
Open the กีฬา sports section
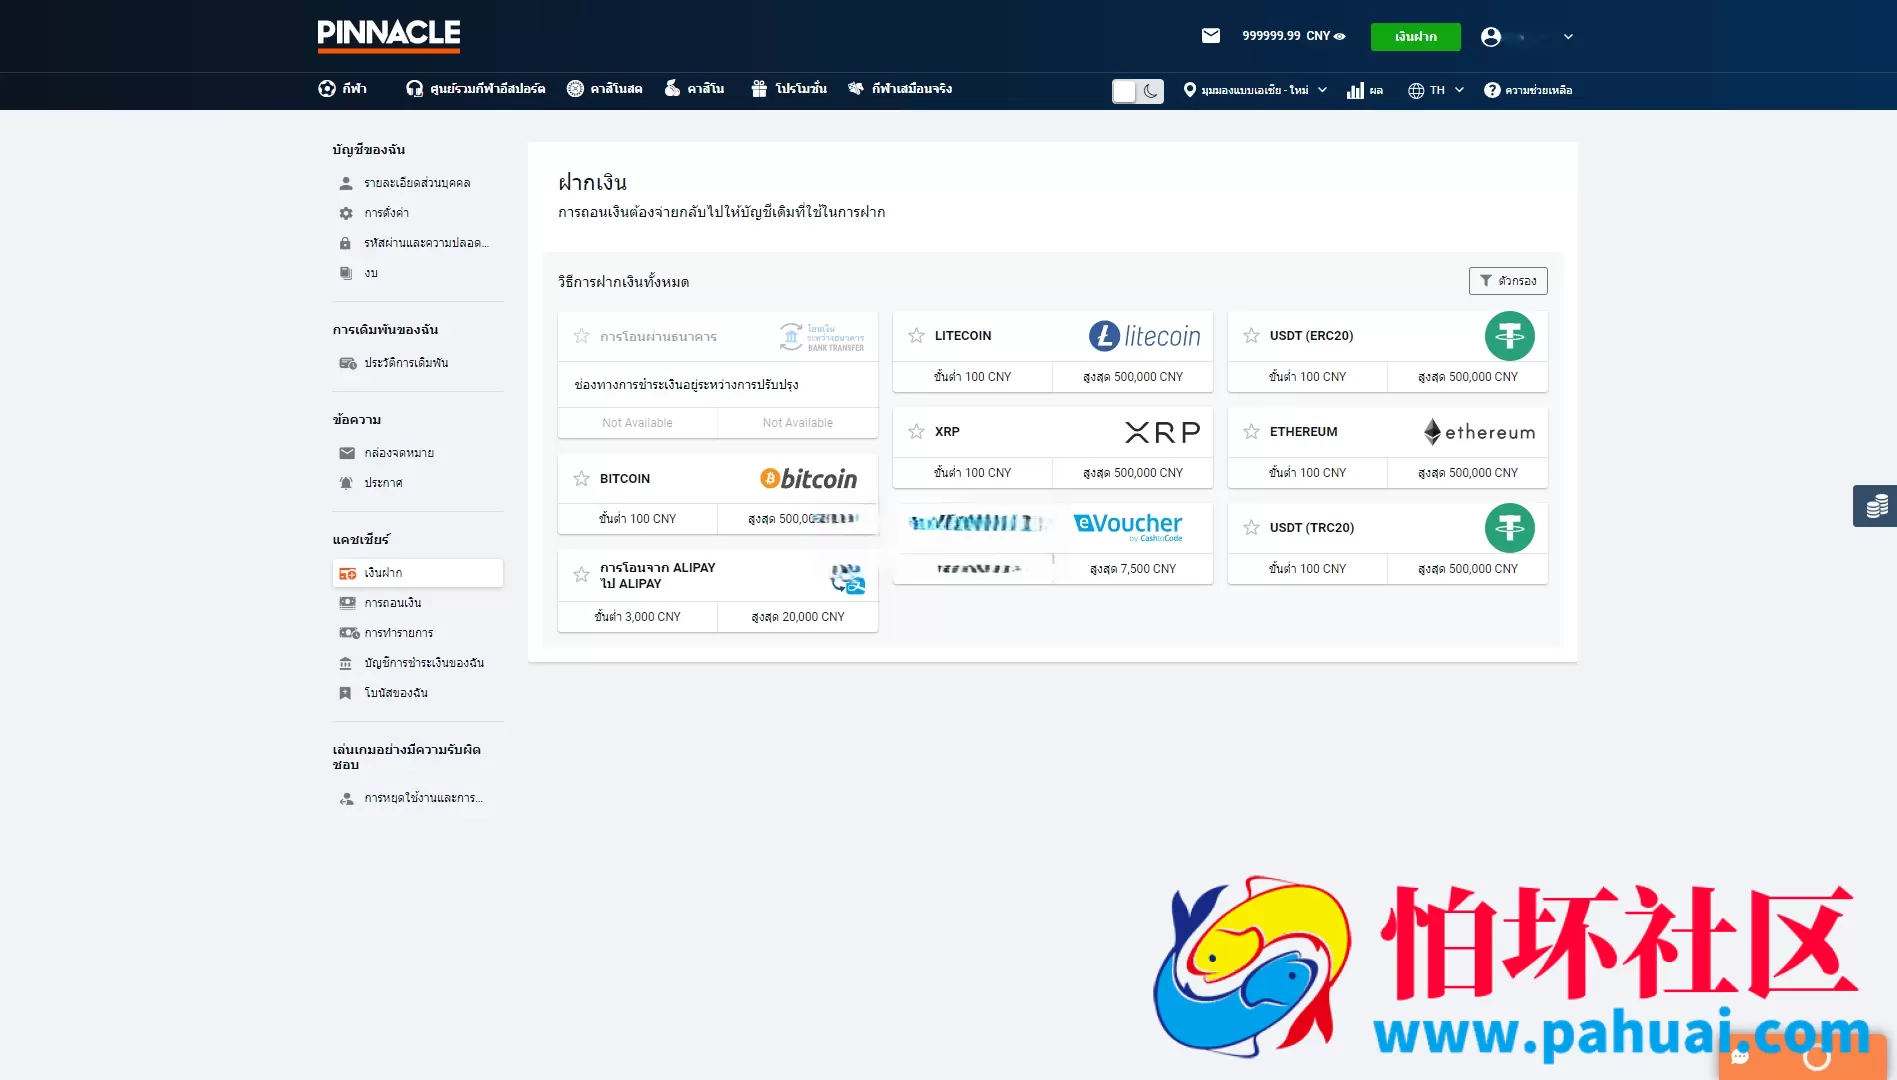pyautogui.click(x=342, y=89)
